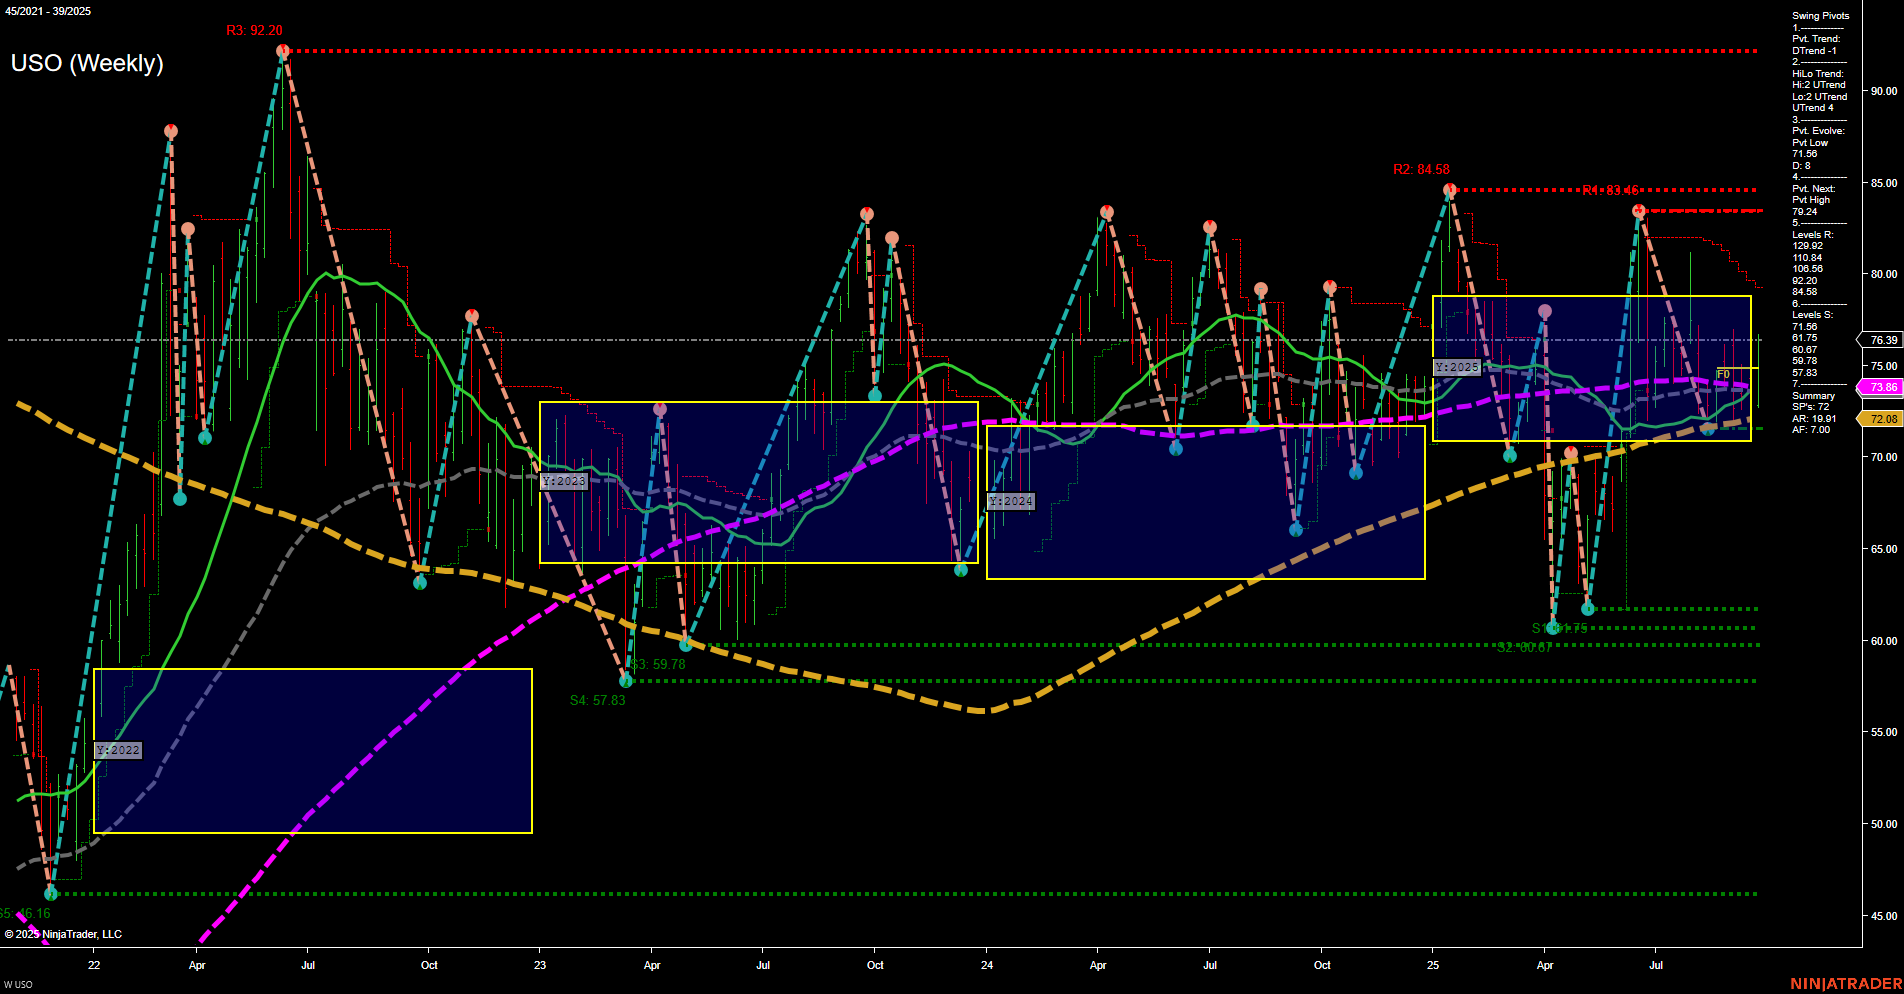Viewport: 1904px width, 994px height.
Task: Click the R2: 84.58 resistance label
Action: click(1420, 169)
